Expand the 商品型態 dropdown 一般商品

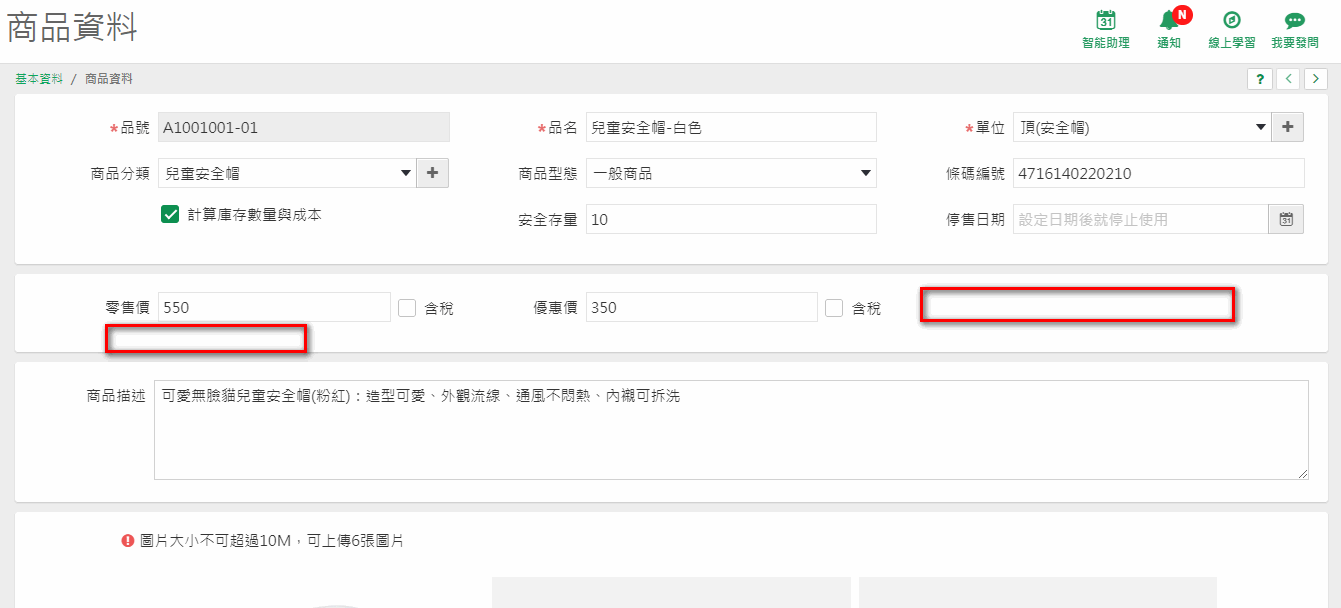pyautogui.click(x=731, y=173)
